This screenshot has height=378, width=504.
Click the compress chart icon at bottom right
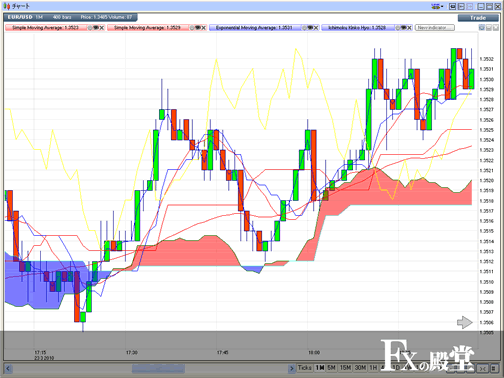coord(482,369)
